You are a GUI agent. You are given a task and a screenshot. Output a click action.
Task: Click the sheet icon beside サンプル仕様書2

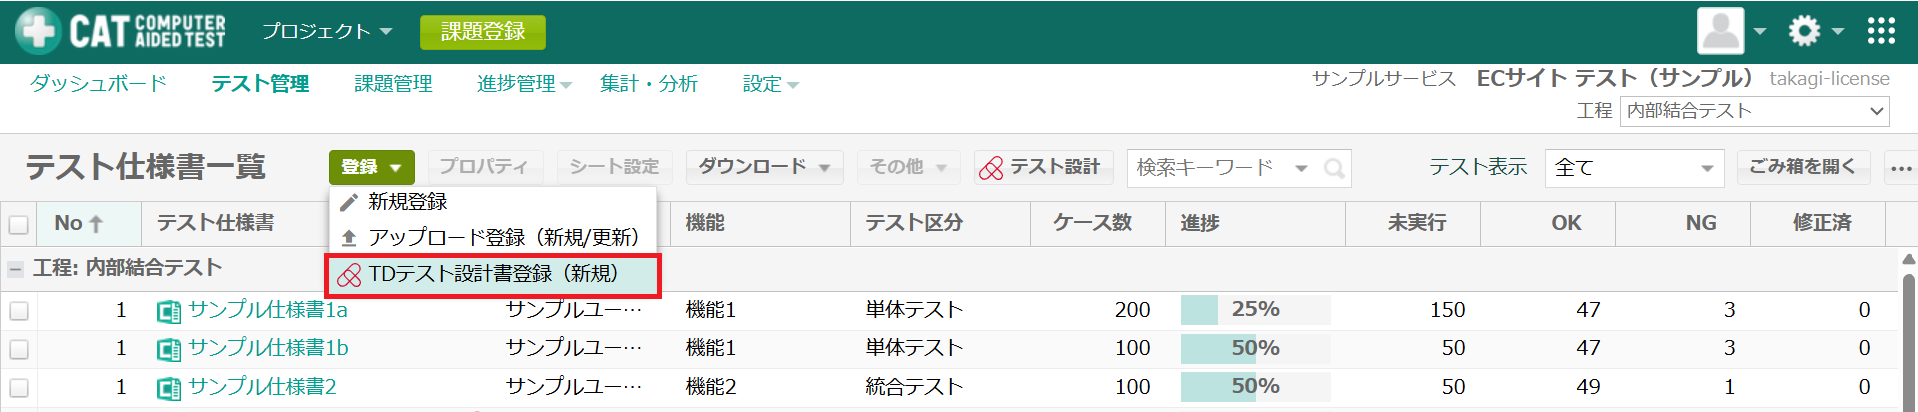point(169,388)
